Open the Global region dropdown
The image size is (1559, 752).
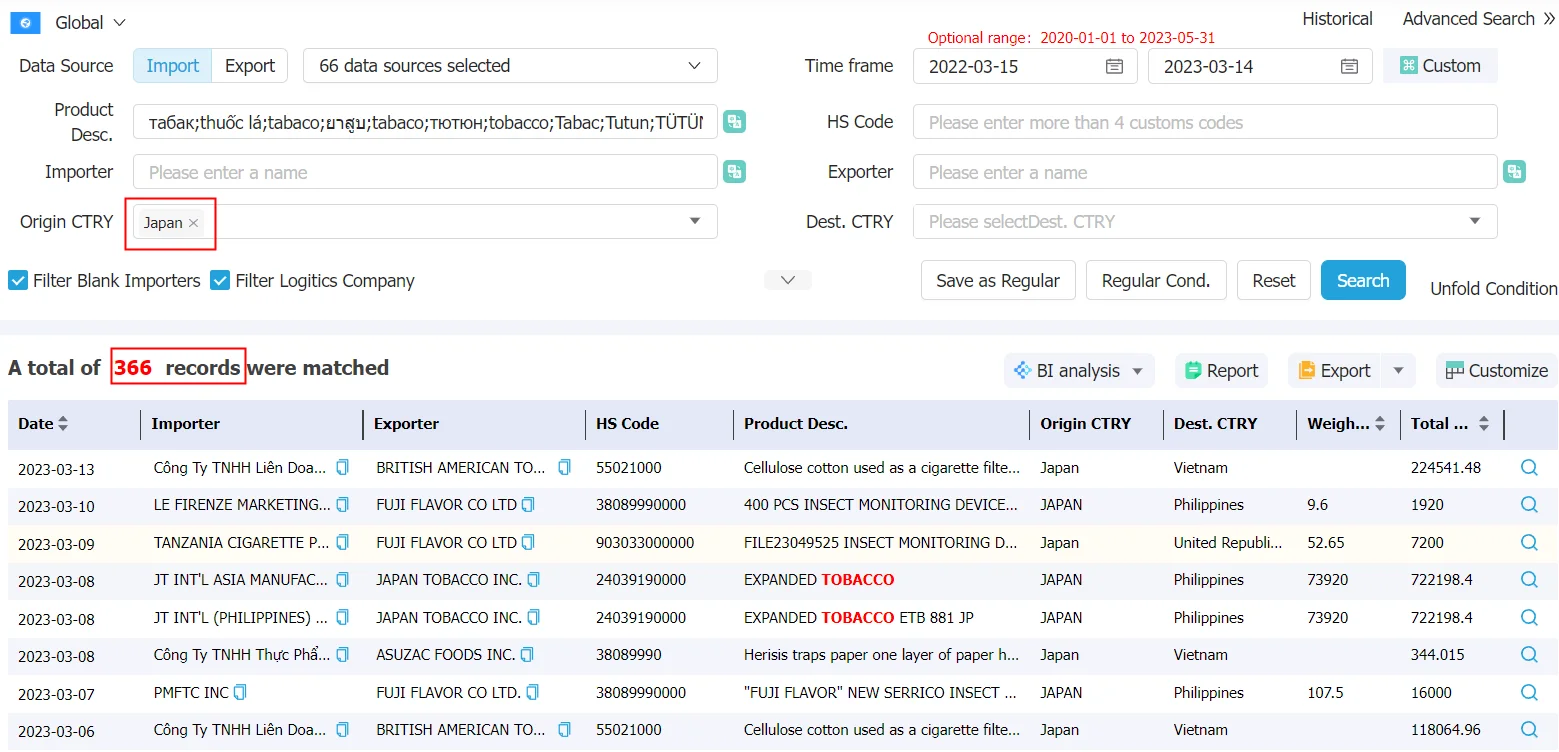(x=90, y=22)
